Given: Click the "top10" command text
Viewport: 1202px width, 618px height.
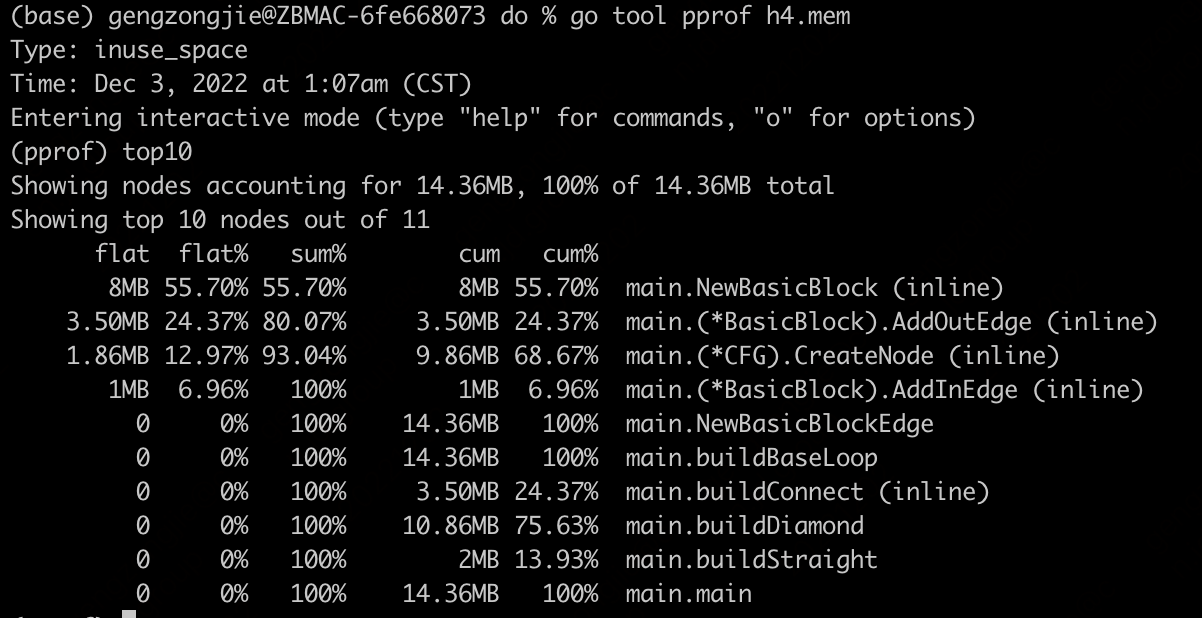Looking at the screenshot, I should [157, 152].
